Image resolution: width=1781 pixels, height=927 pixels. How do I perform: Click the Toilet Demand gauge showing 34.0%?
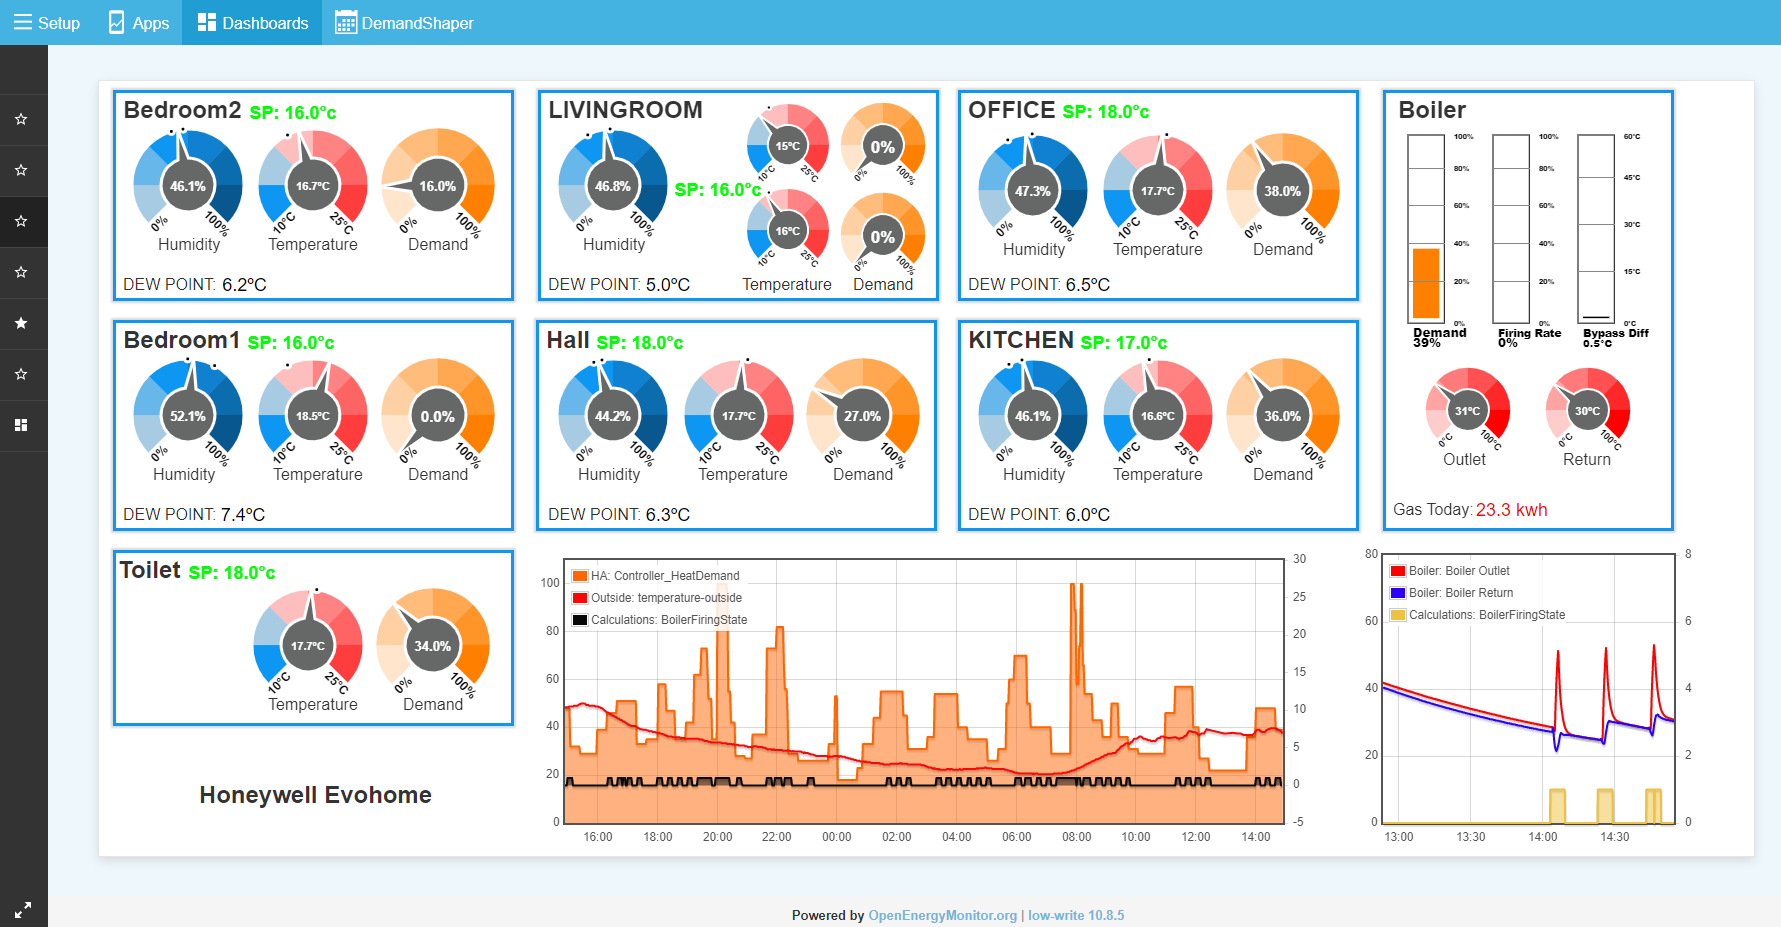coord(433,646)
